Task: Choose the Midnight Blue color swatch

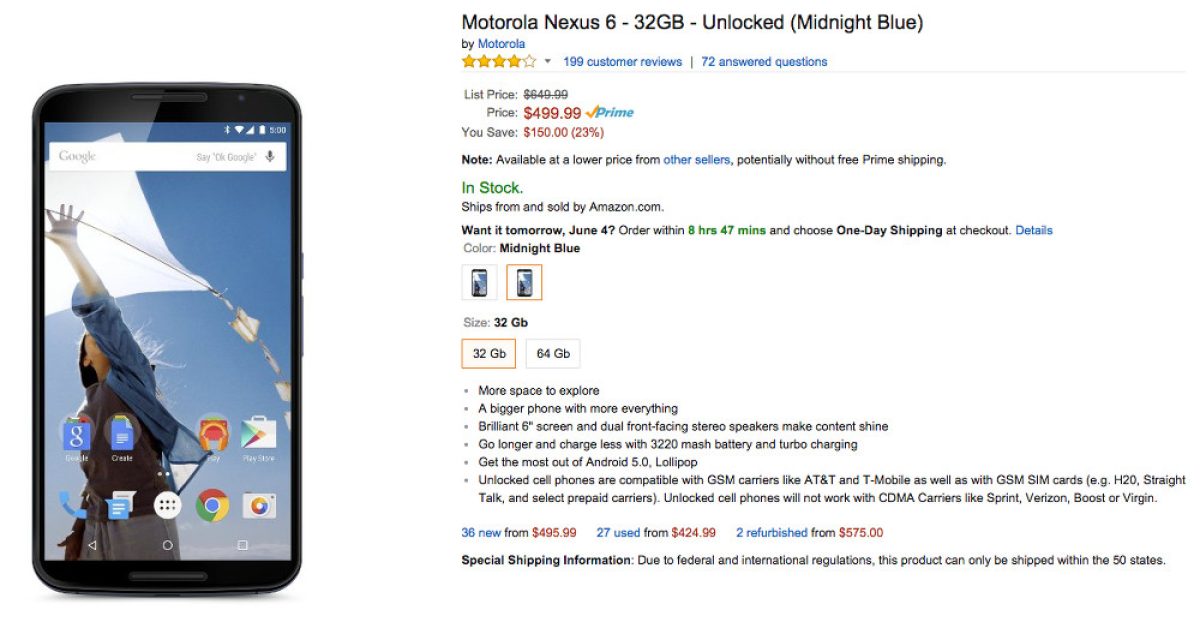Action: tap(524, 283)
